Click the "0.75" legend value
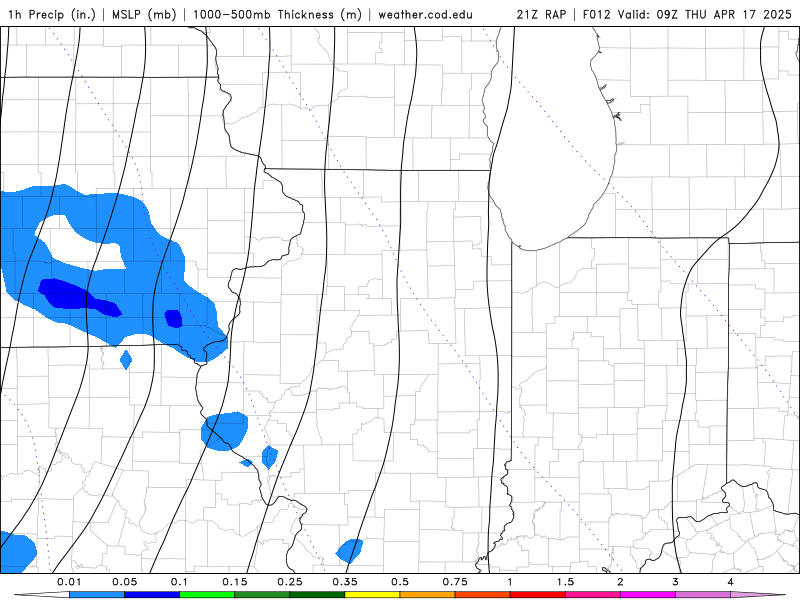The width and height of the screenshot is (800, 600). tap(455, 582)
